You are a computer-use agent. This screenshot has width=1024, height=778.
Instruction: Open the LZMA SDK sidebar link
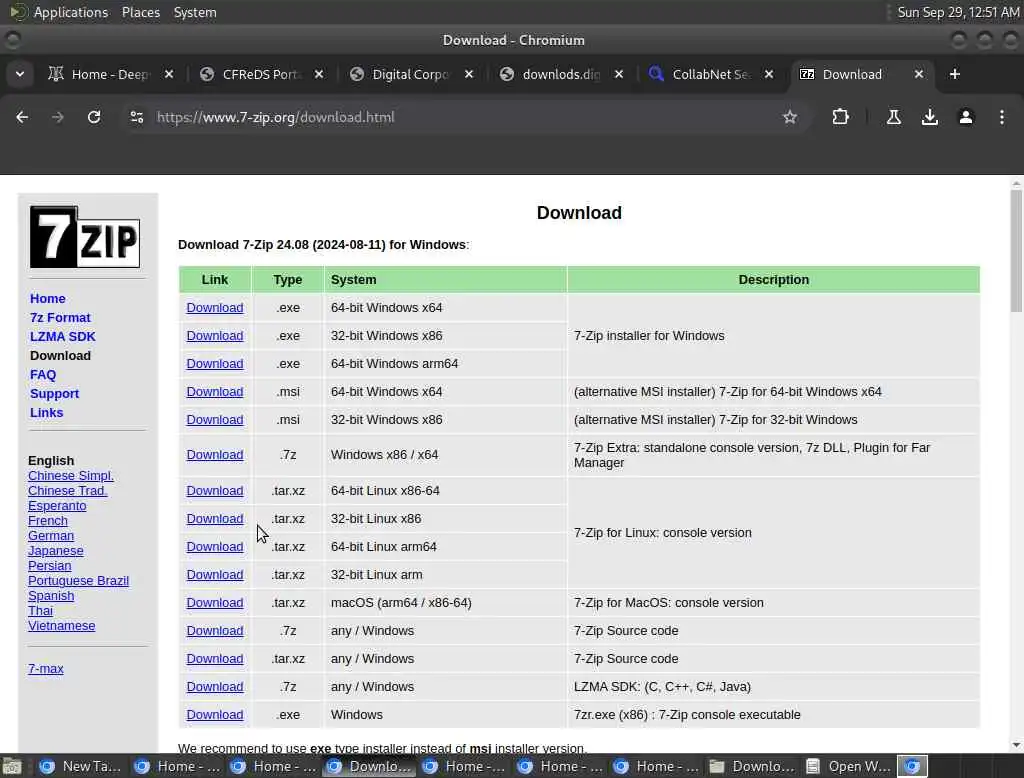tap(63, 336)
